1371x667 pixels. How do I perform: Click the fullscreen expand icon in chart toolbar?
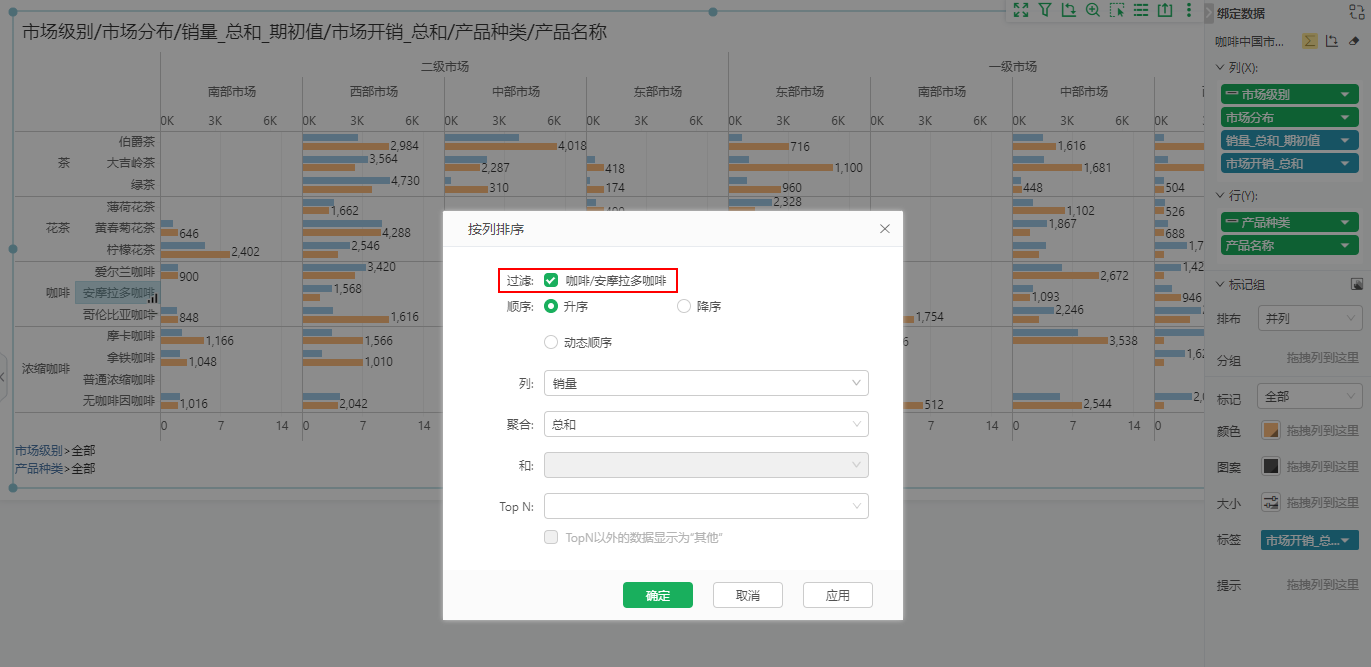(x=1020, y=10)
